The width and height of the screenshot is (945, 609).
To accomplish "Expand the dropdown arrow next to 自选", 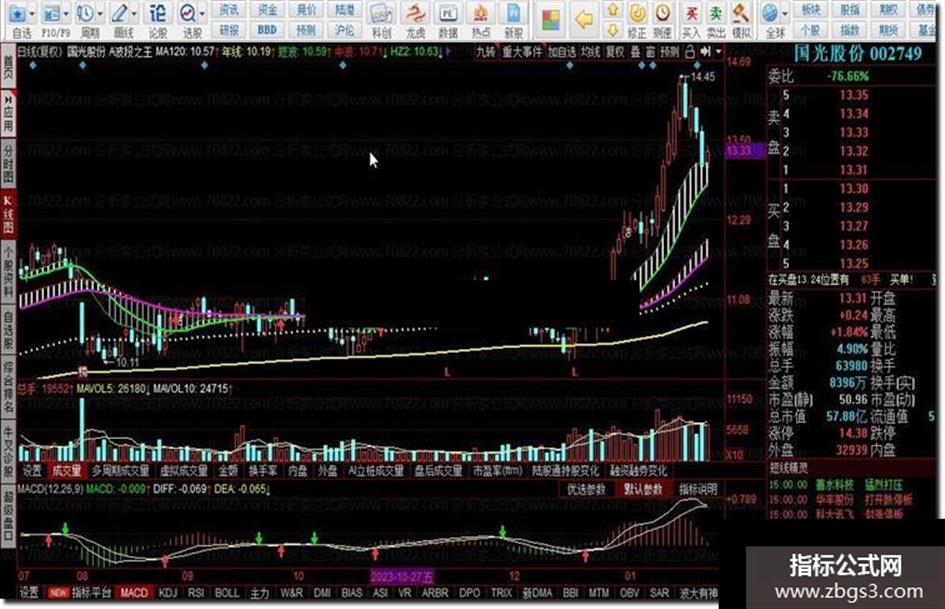I will tap(31, 14).
